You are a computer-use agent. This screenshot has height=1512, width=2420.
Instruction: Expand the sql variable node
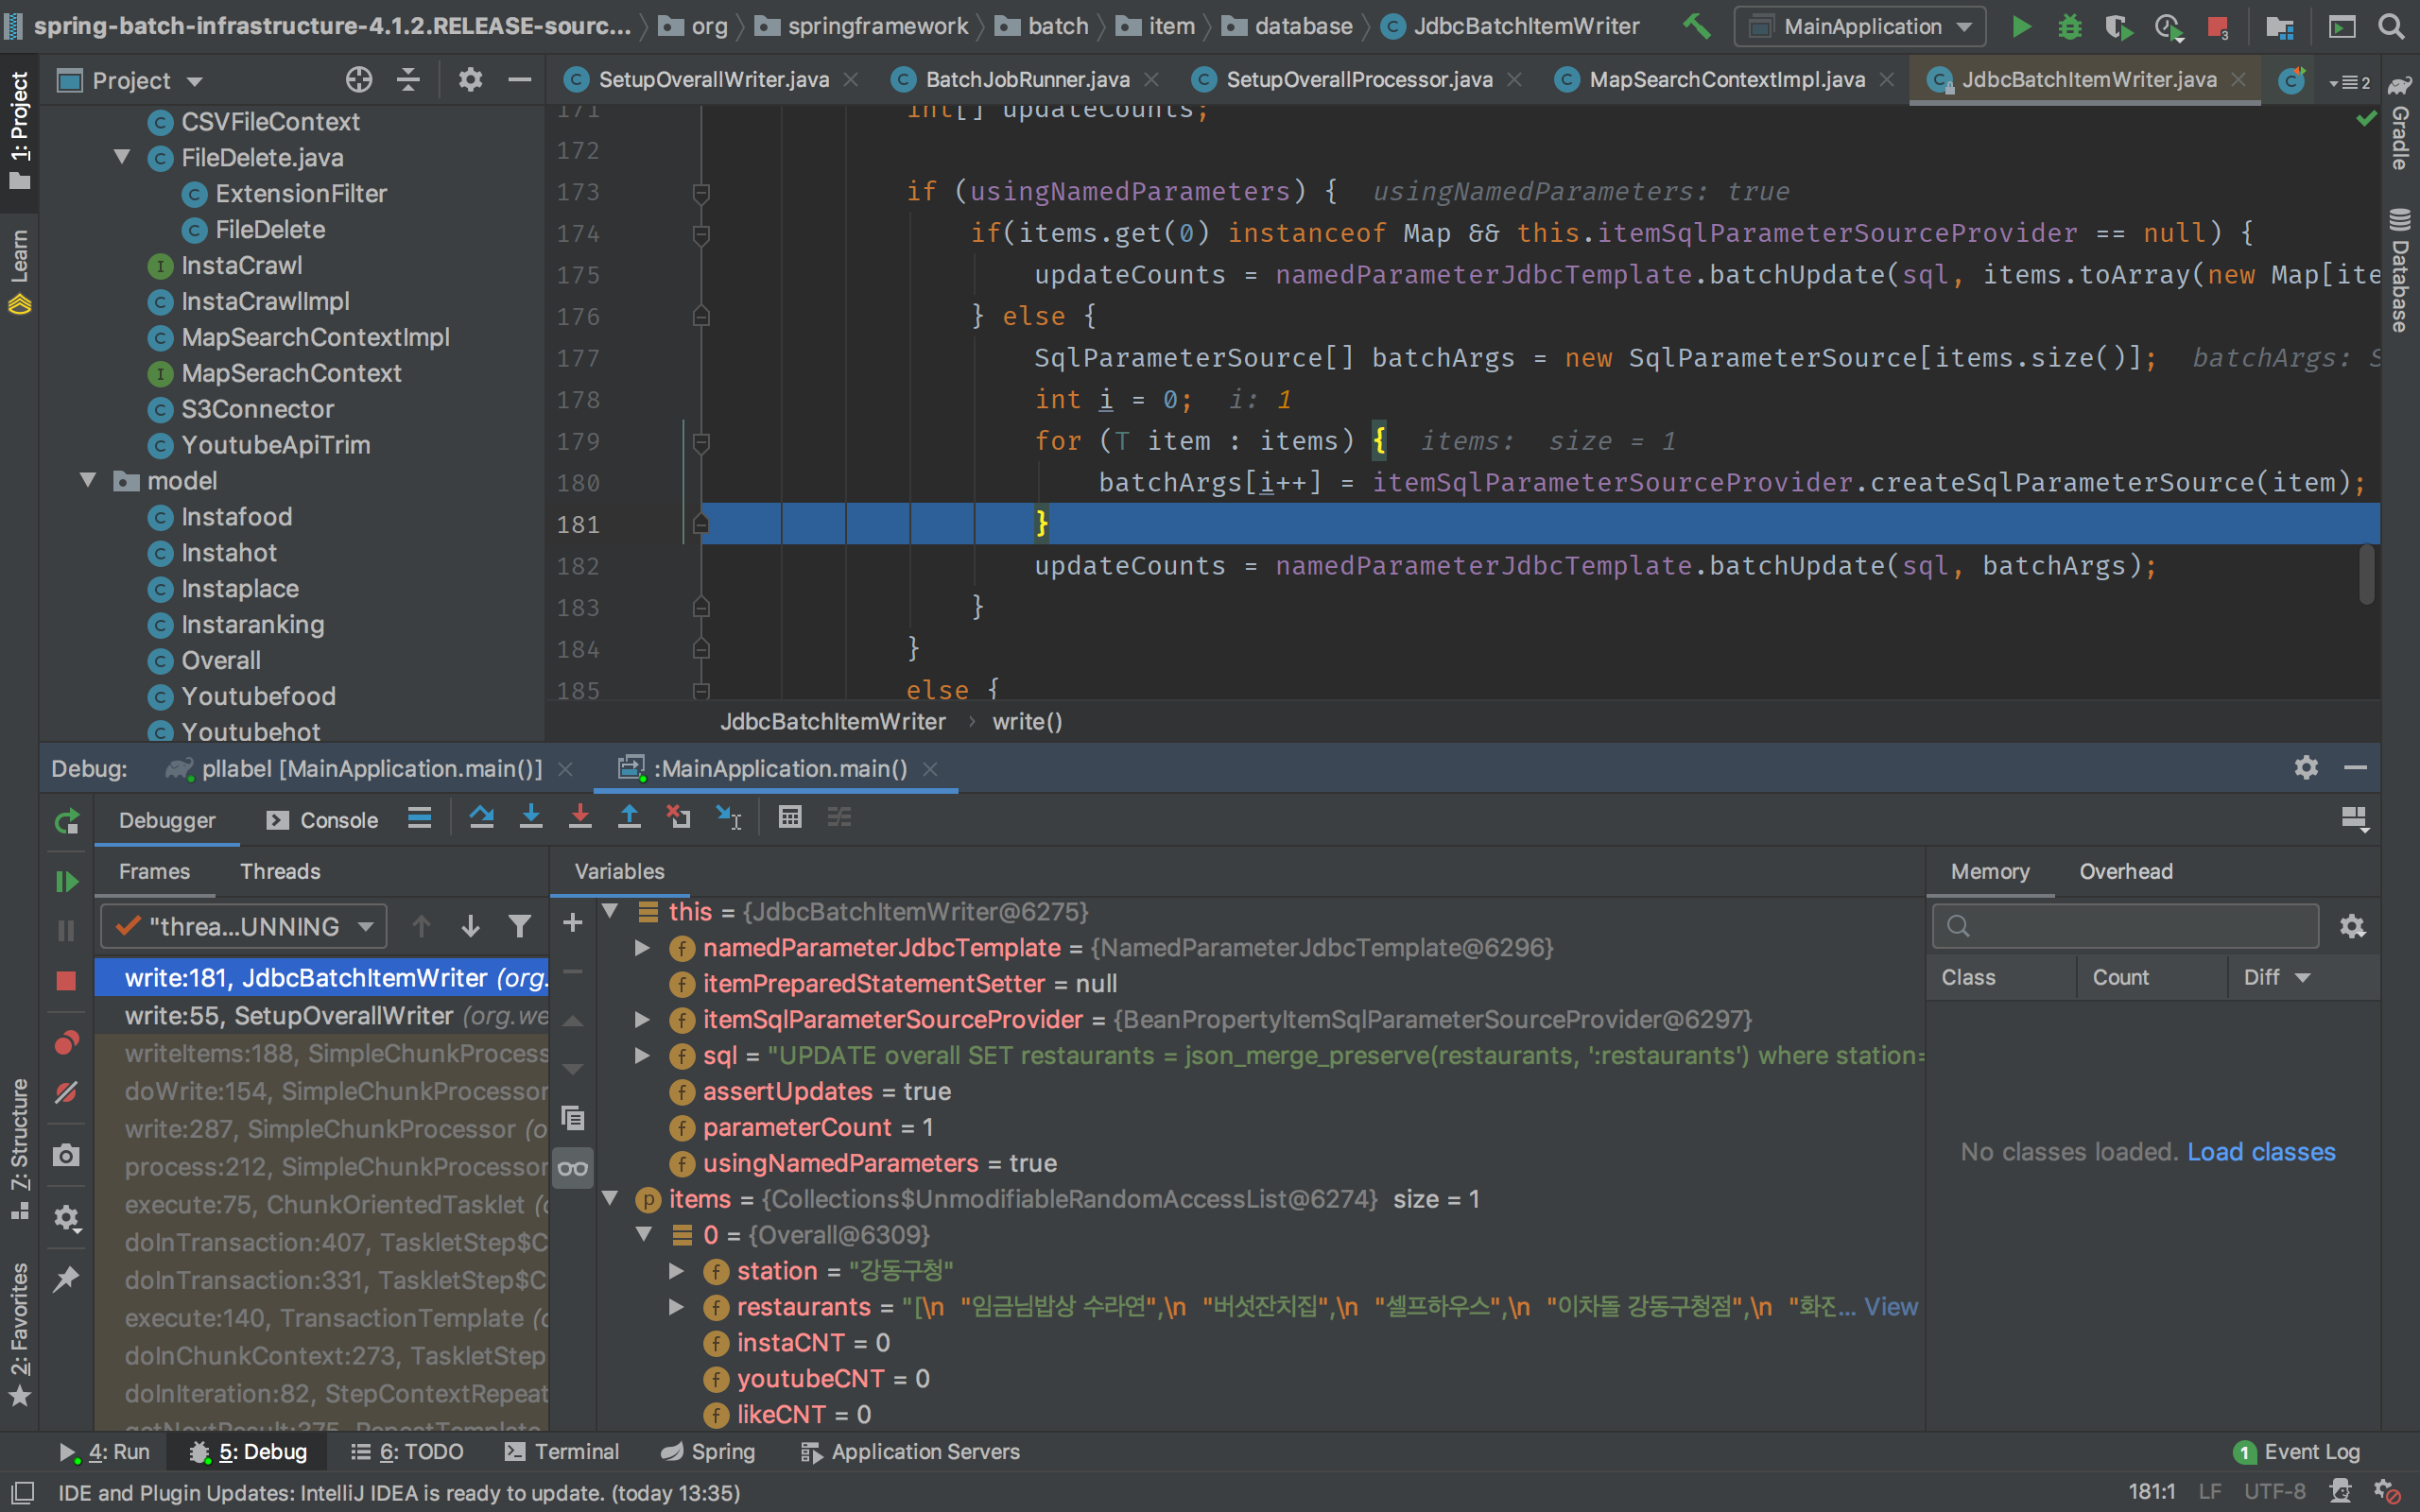pos(643,1056)
